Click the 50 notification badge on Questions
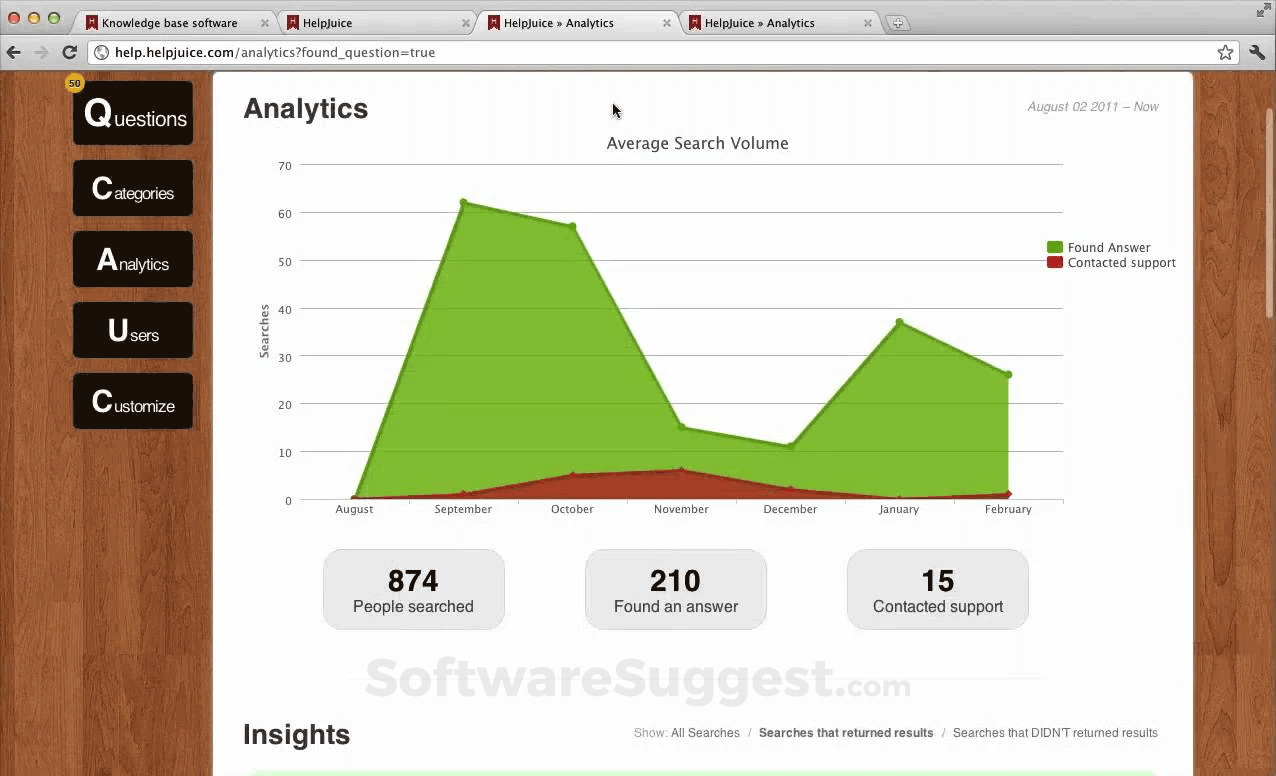 (x=75, y=83)
